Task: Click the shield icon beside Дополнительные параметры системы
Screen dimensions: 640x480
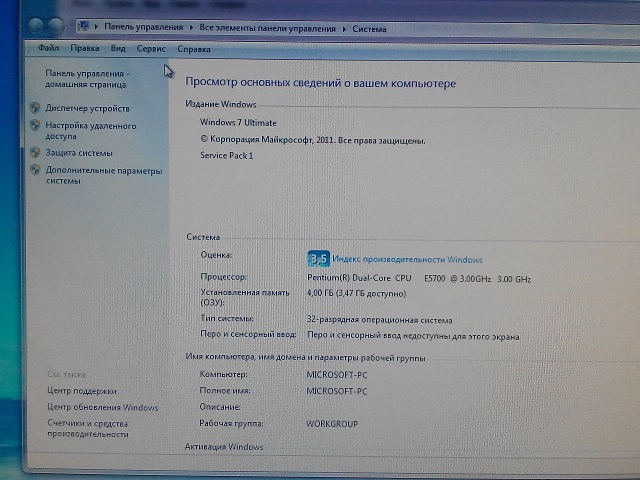Action: pos(34,171)
